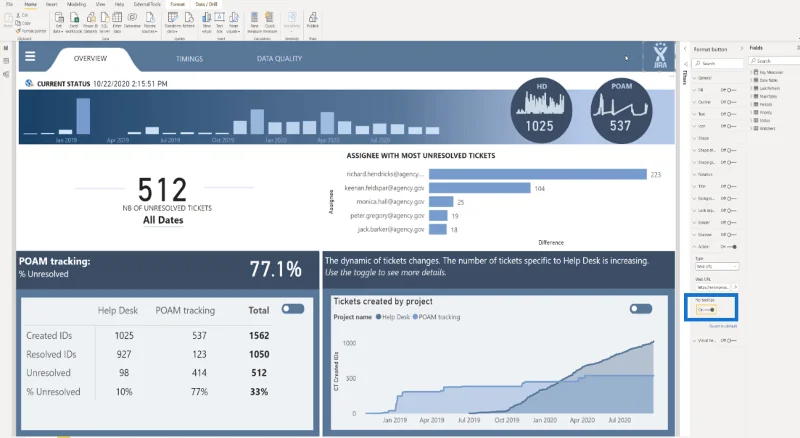Open the Dataverse source
Screen dimensions: 800x438
132,18
